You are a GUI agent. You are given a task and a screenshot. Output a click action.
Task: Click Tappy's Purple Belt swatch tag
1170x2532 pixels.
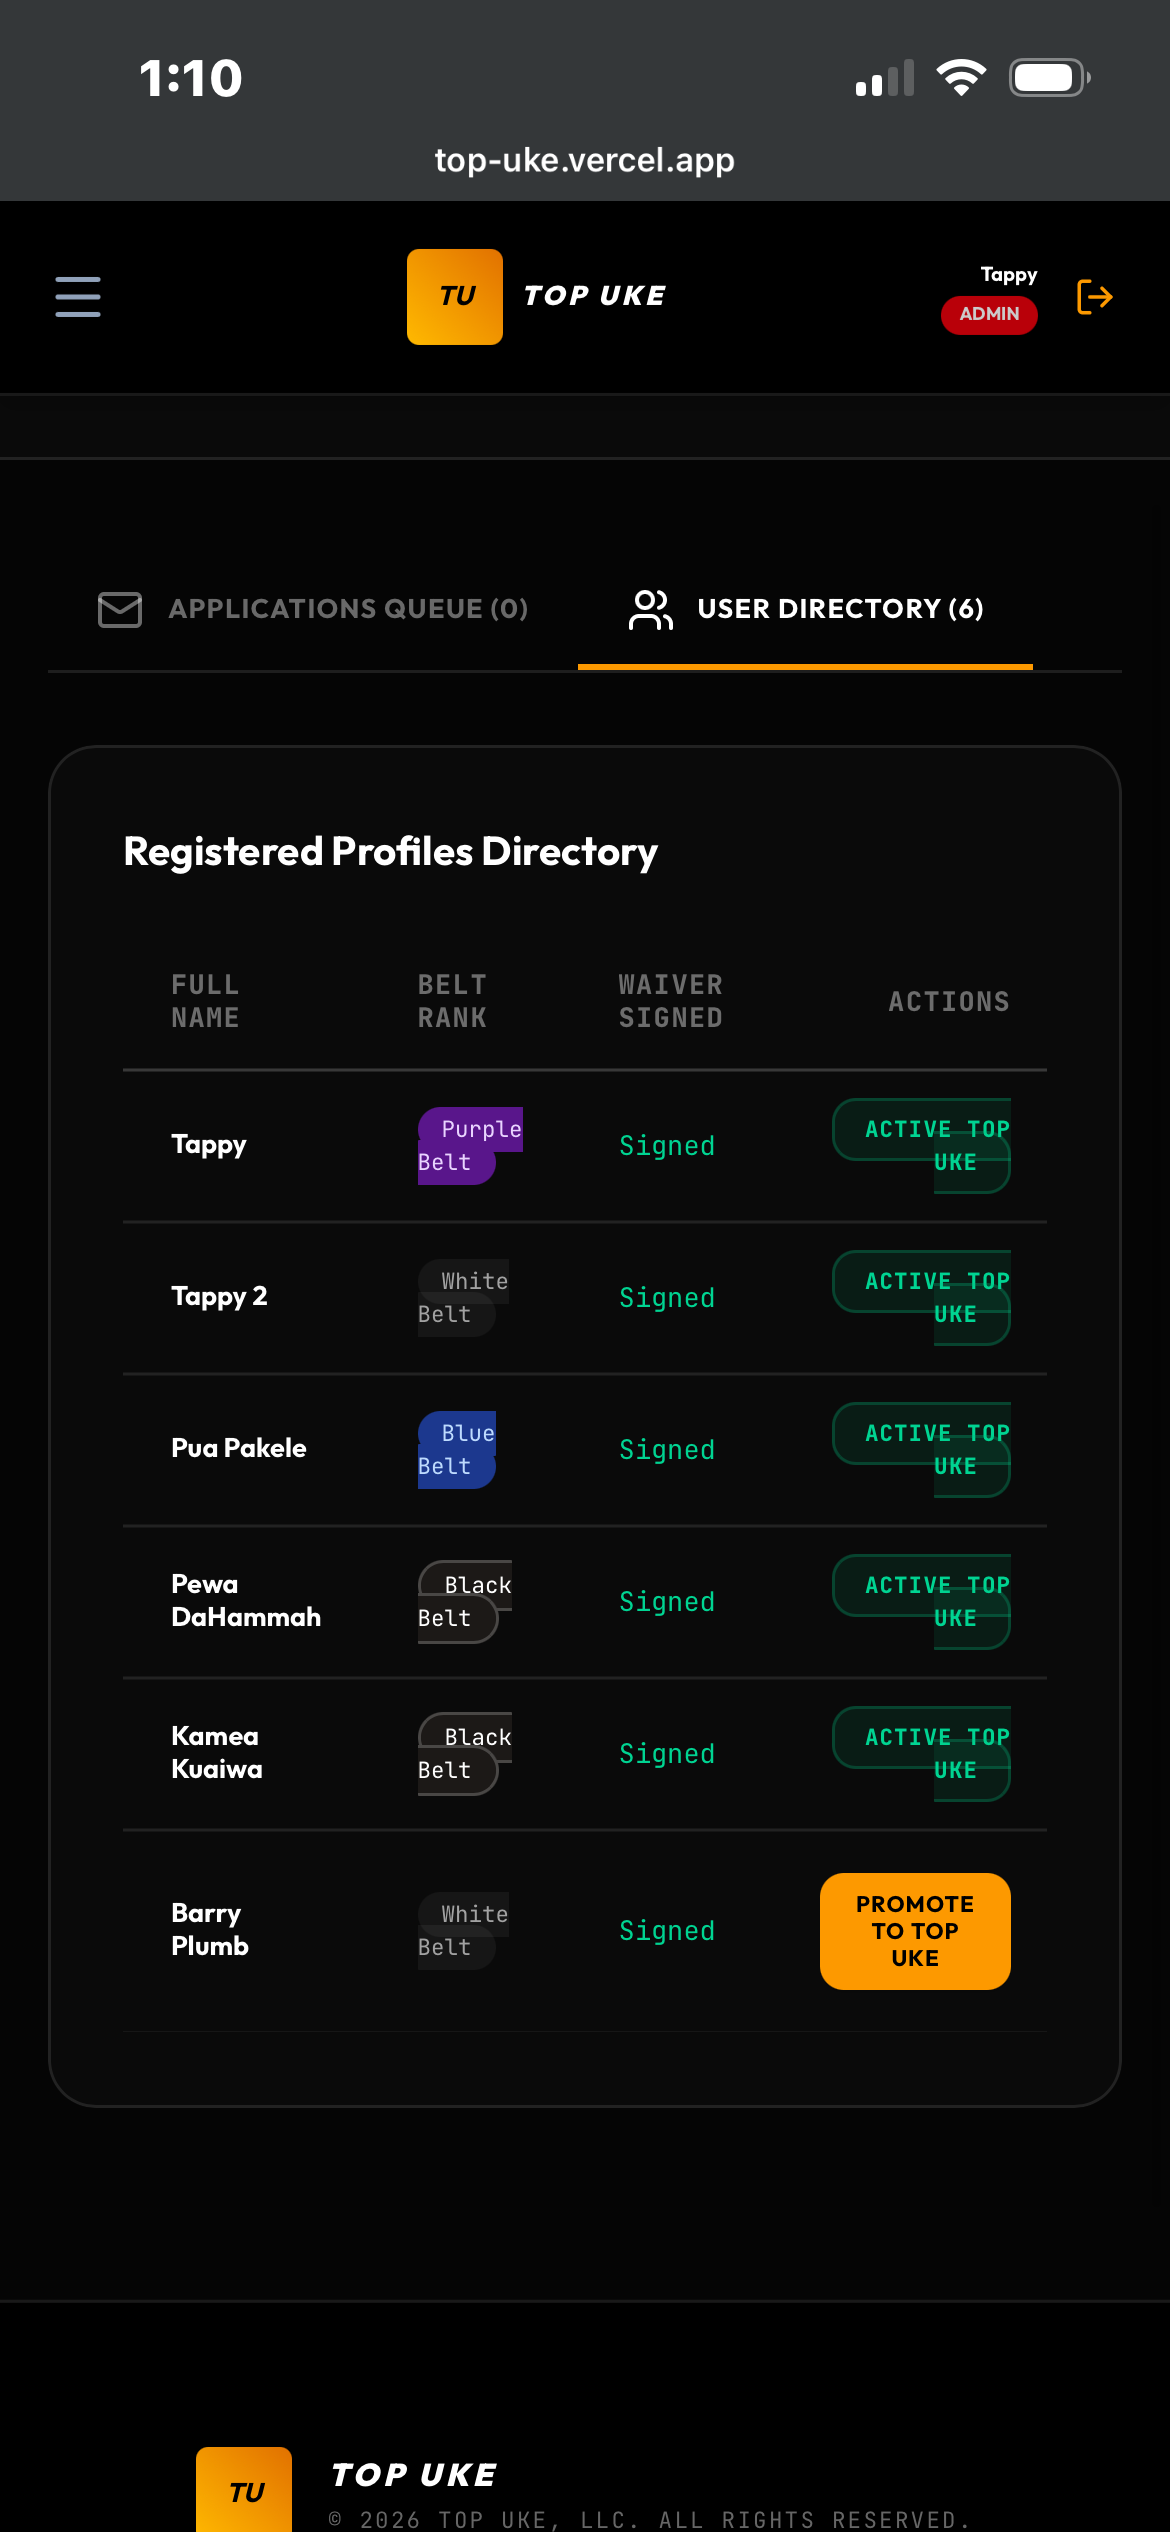(470, 1146)
